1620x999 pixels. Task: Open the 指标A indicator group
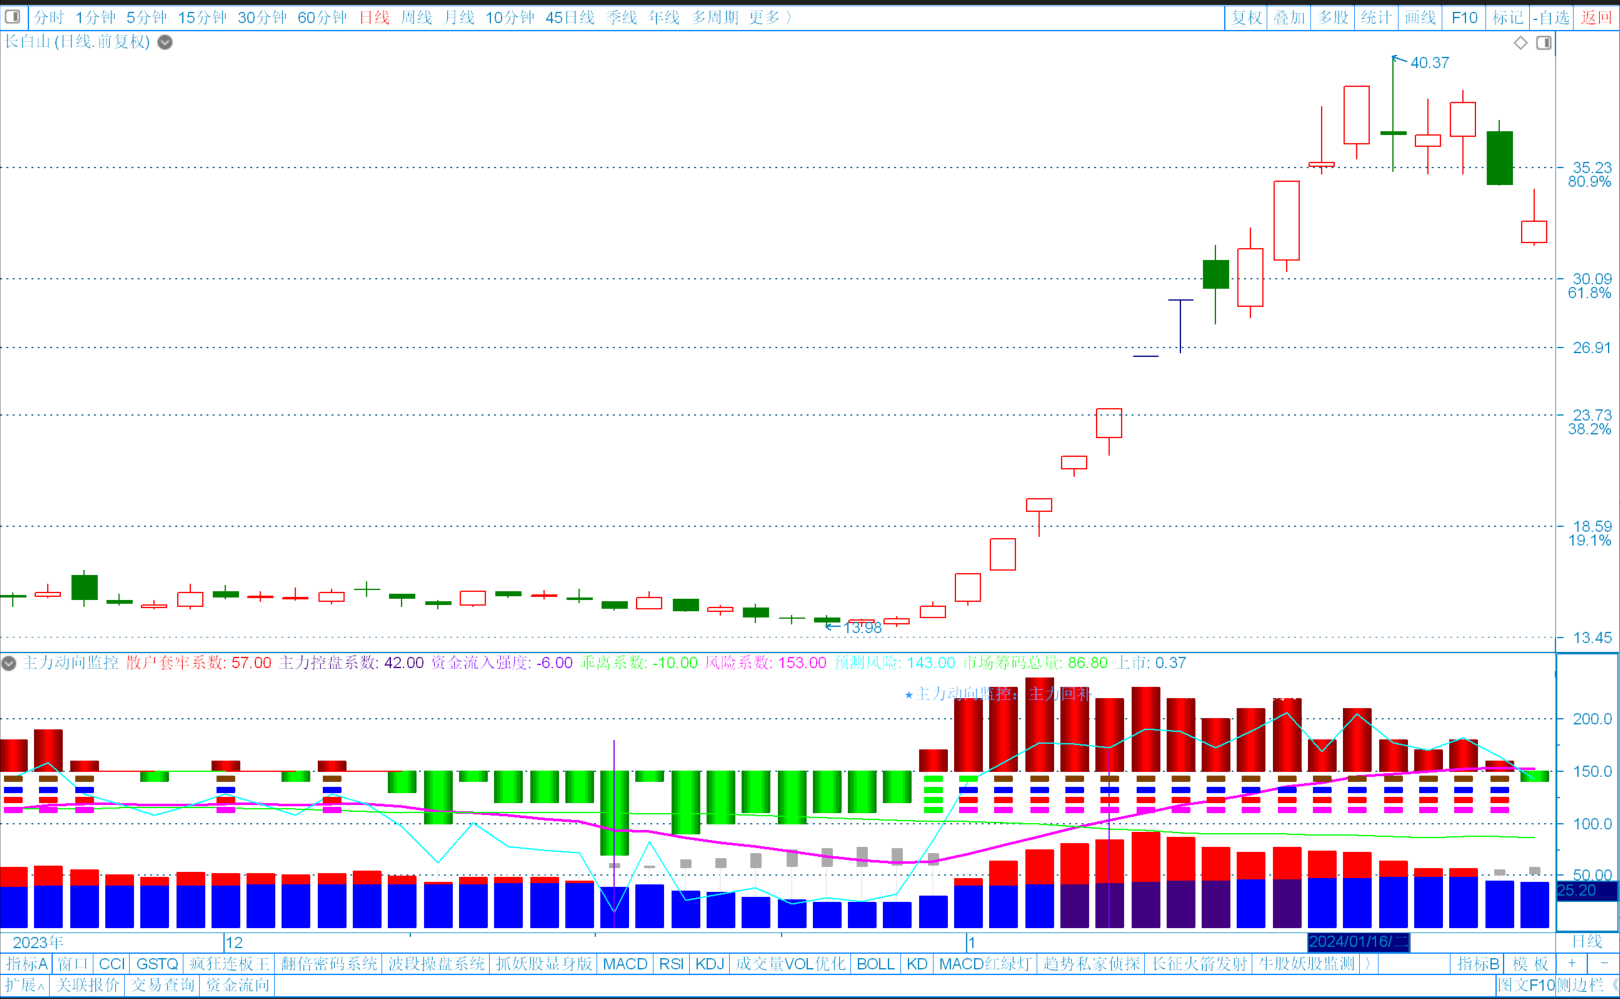pos(27,964)
